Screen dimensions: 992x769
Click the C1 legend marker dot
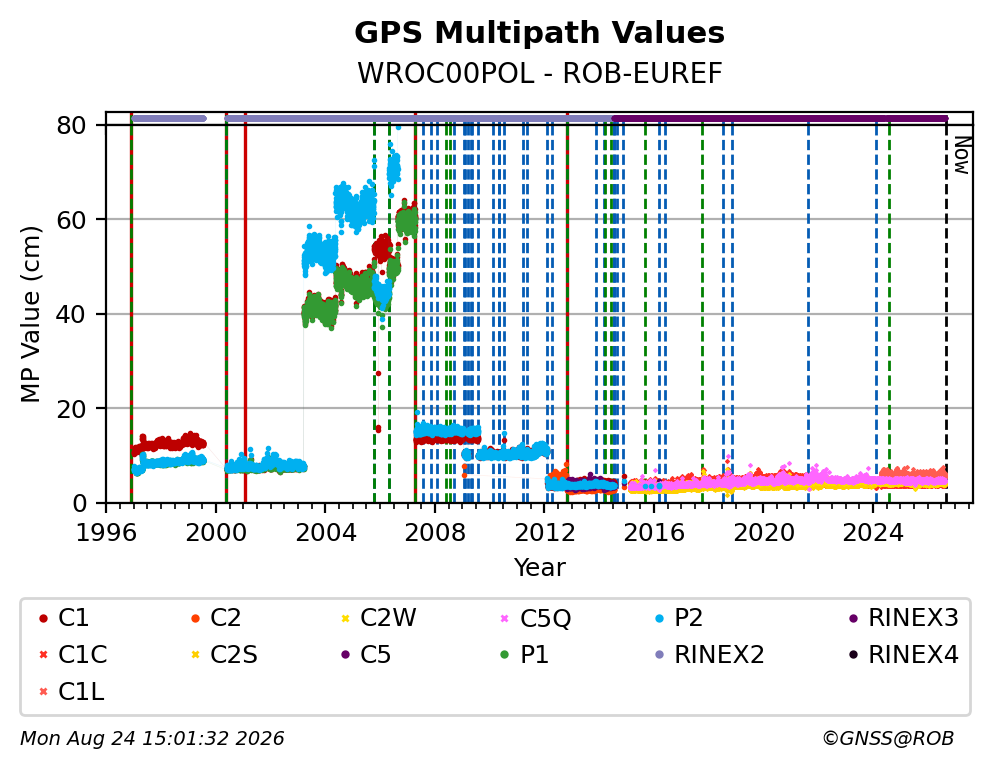[43, 618]
